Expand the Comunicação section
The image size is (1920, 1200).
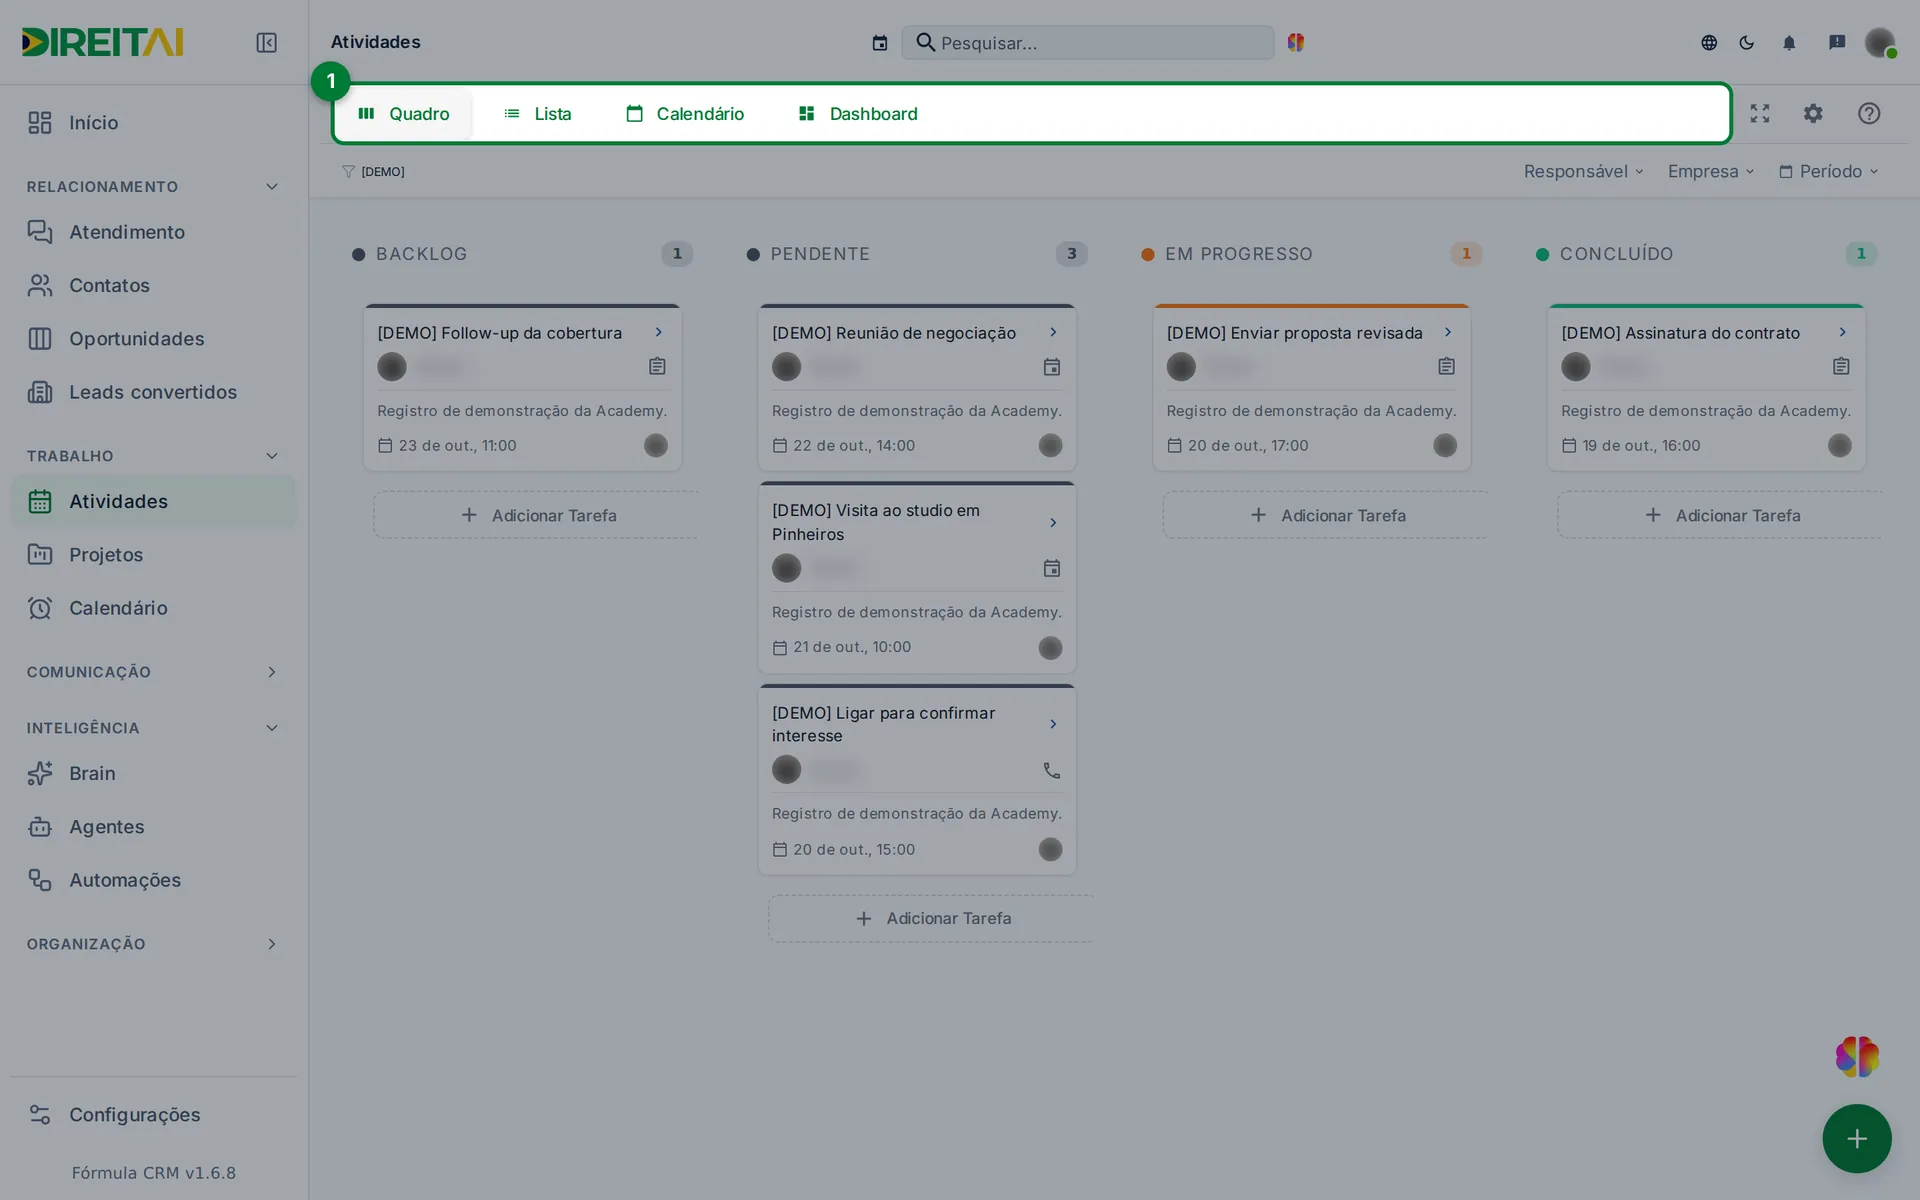272,672
